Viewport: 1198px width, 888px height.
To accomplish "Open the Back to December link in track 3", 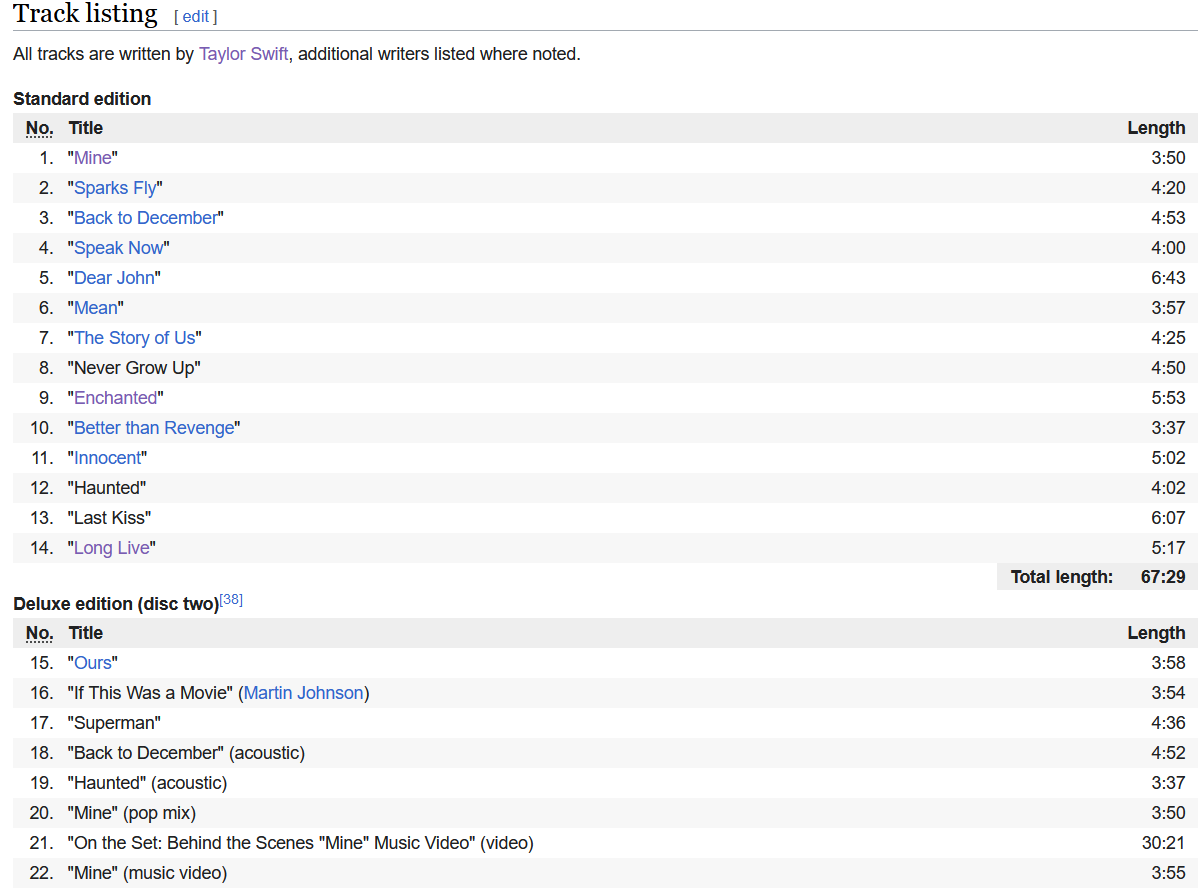I will coord(146,218).
